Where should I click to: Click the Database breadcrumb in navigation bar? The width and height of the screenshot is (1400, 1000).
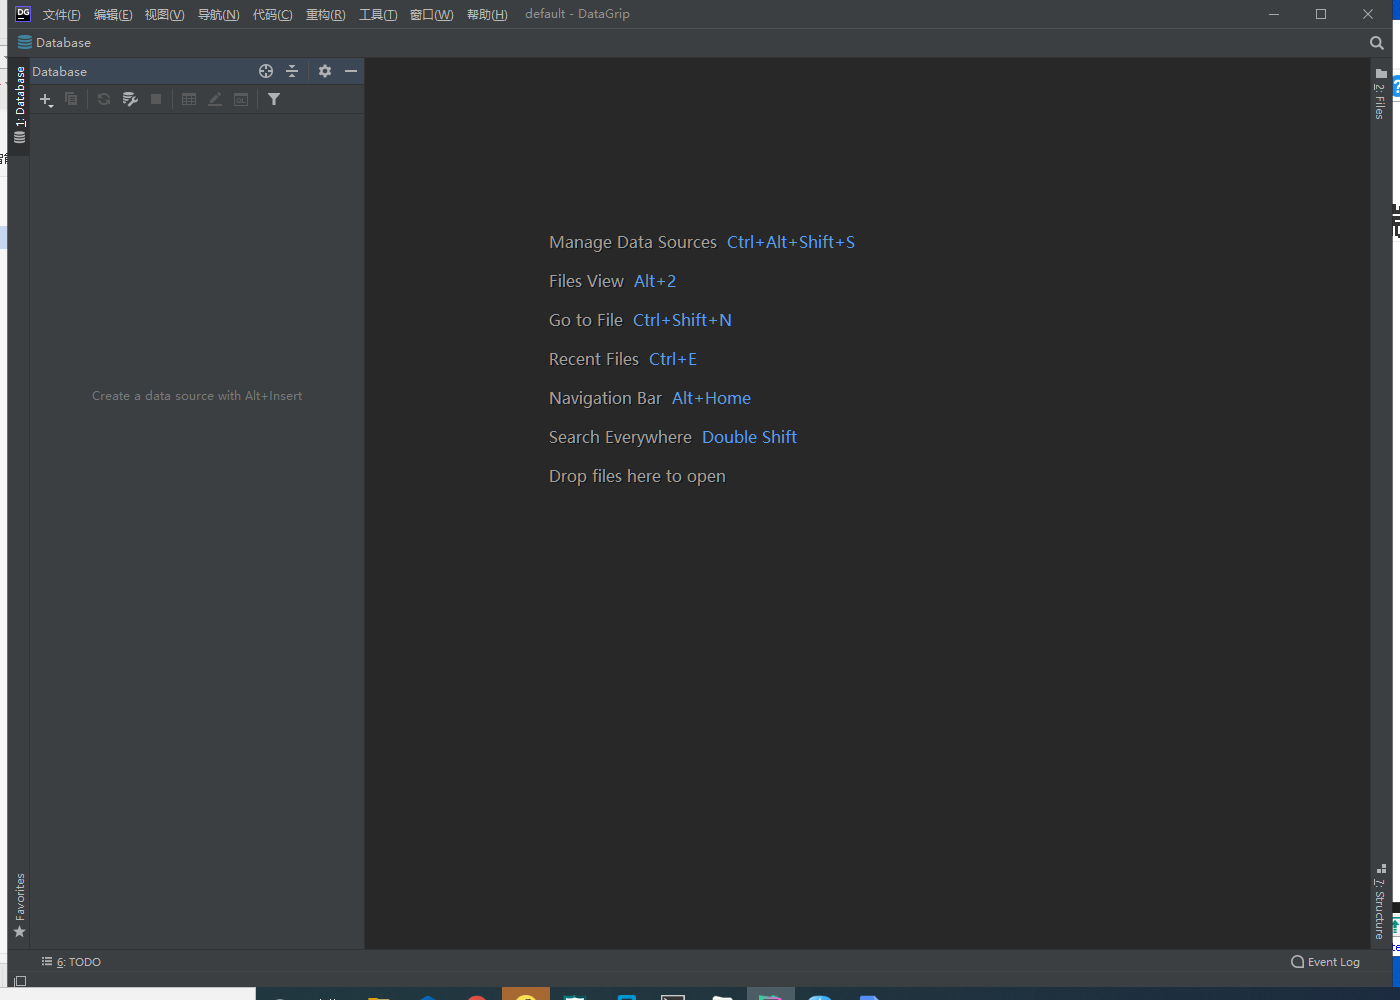coord(55,42)
